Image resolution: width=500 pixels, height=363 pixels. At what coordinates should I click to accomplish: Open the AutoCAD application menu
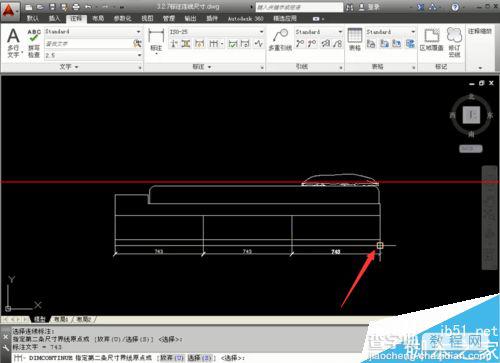[9, 10]
